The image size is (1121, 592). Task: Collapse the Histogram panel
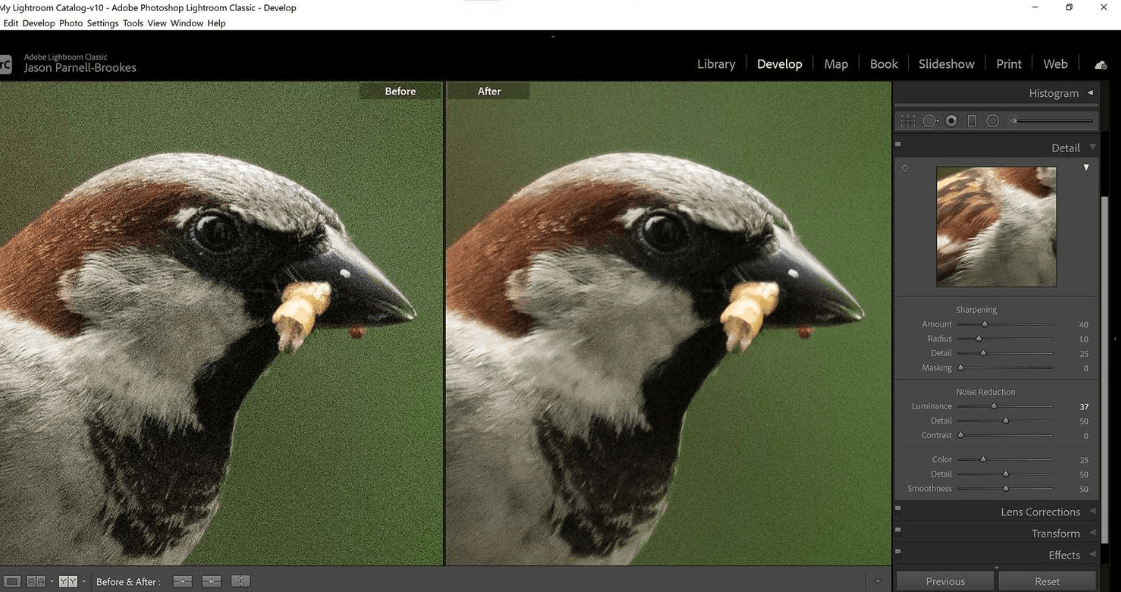[x=1090, y=92]
